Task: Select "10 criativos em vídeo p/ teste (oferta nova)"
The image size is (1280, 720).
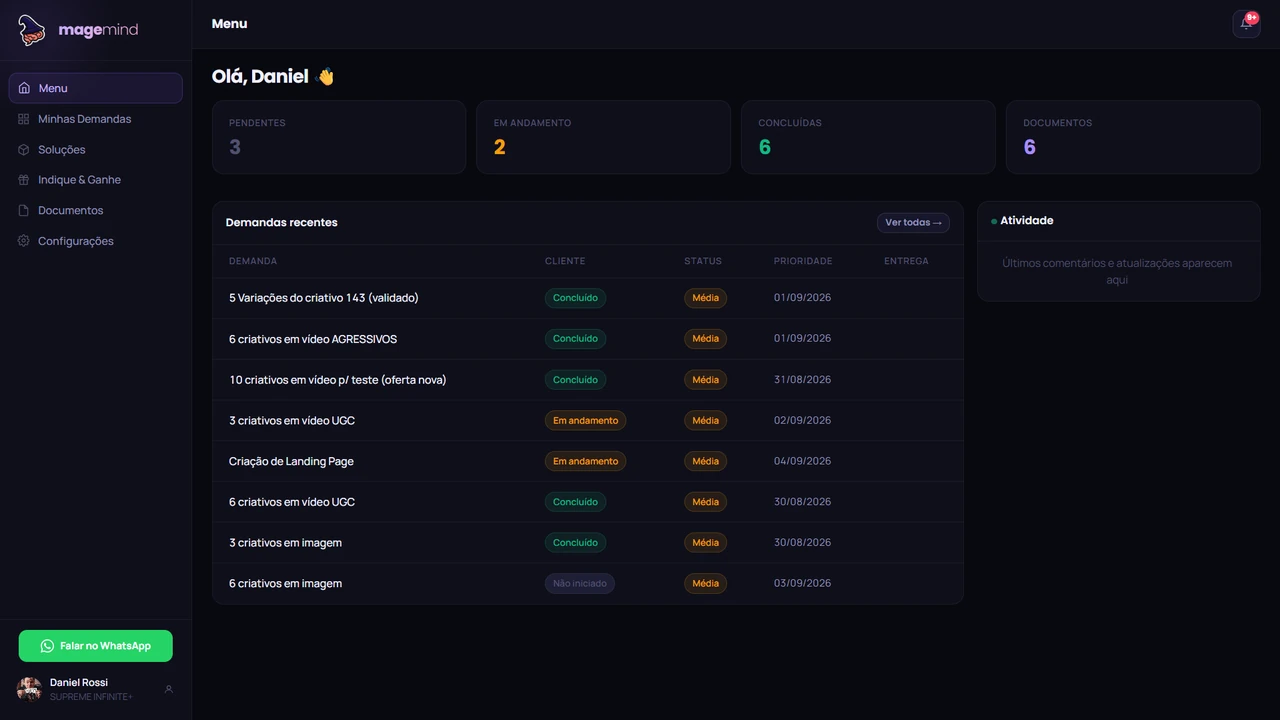Action: [338, 380]
